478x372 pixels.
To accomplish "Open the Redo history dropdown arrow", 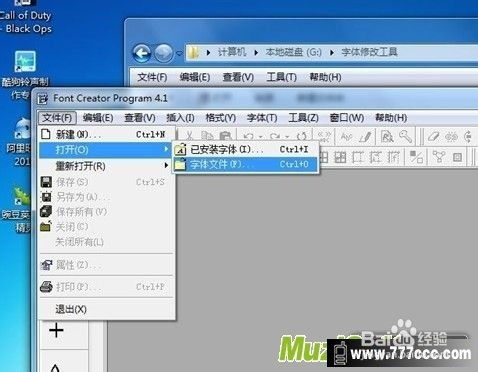I will click(287, 137).
